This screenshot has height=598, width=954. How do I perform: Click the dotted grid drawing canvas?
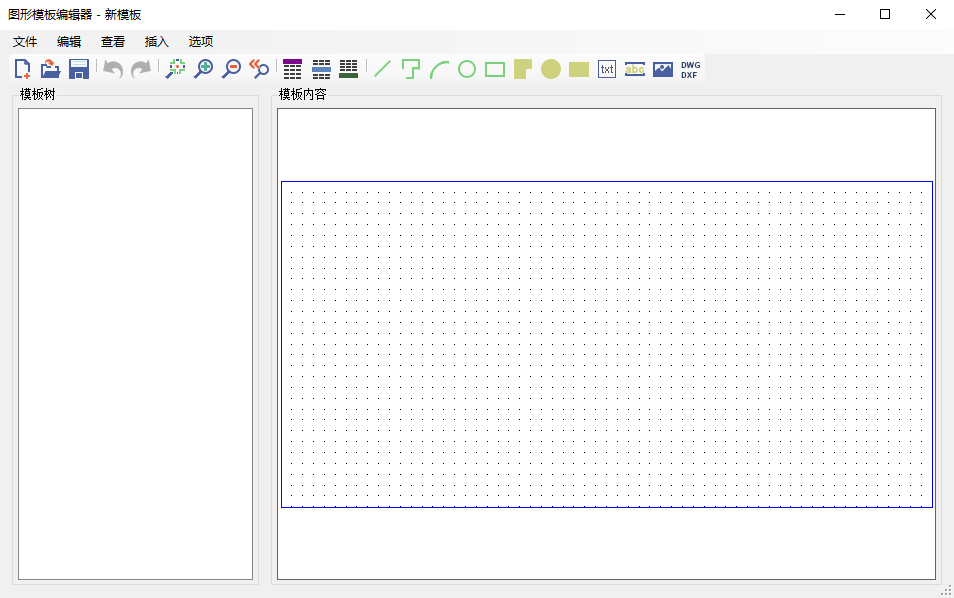tap(607, 344)
